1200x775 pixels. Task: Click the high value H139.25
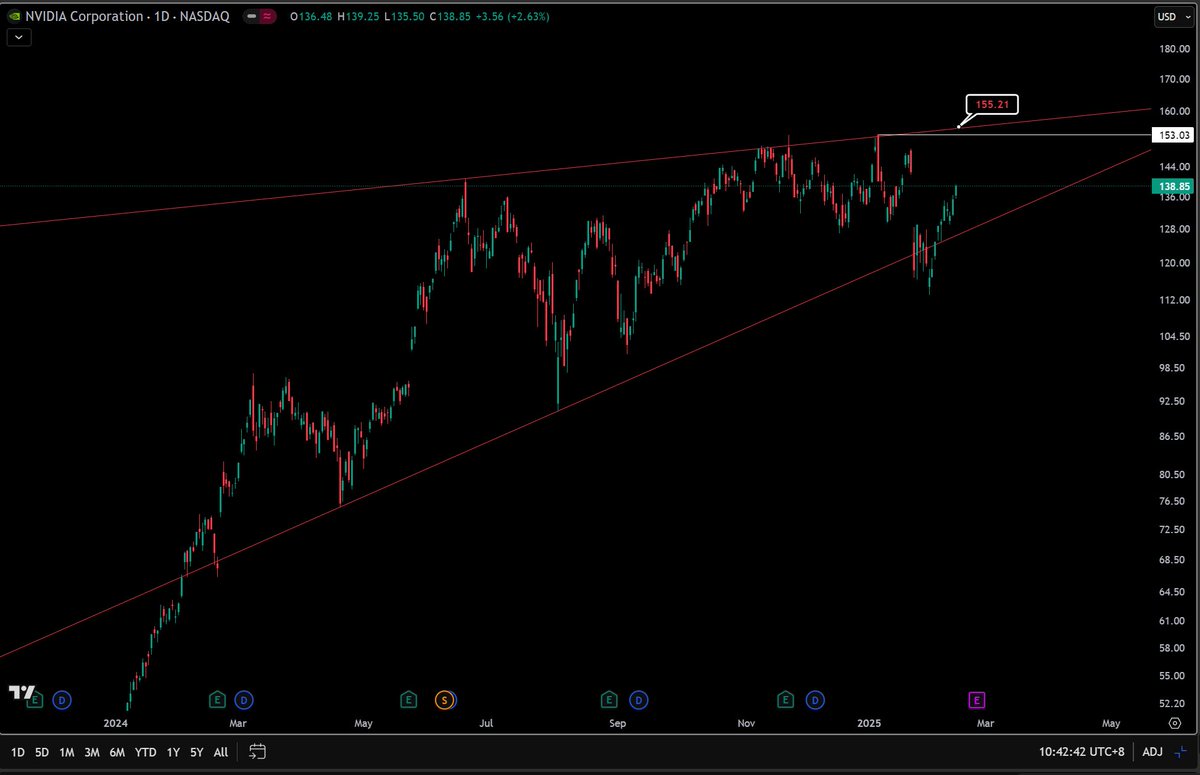pos(356,17)
